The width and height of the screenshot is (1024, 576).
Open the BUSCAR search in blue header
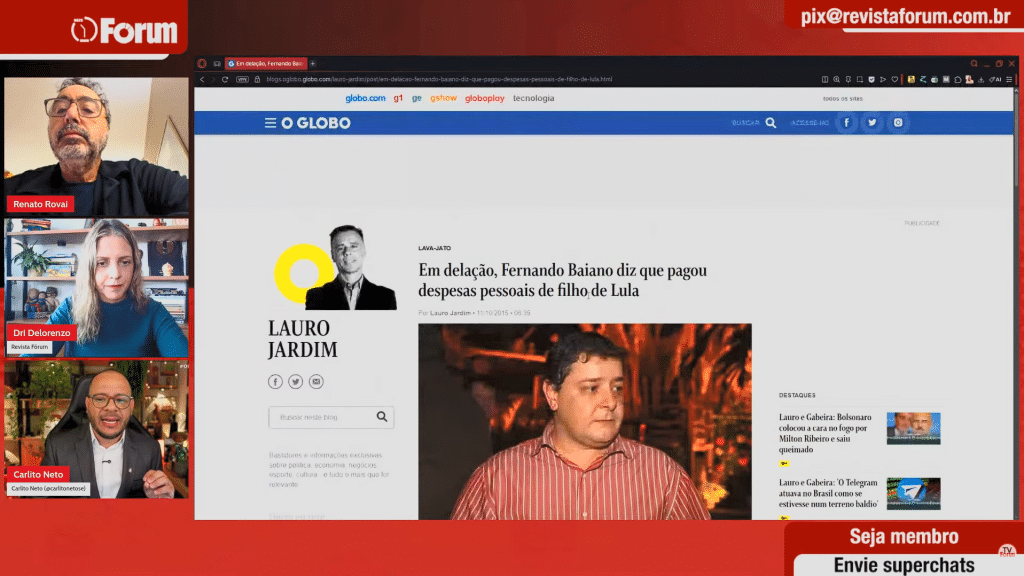click(x=754, y=123)
